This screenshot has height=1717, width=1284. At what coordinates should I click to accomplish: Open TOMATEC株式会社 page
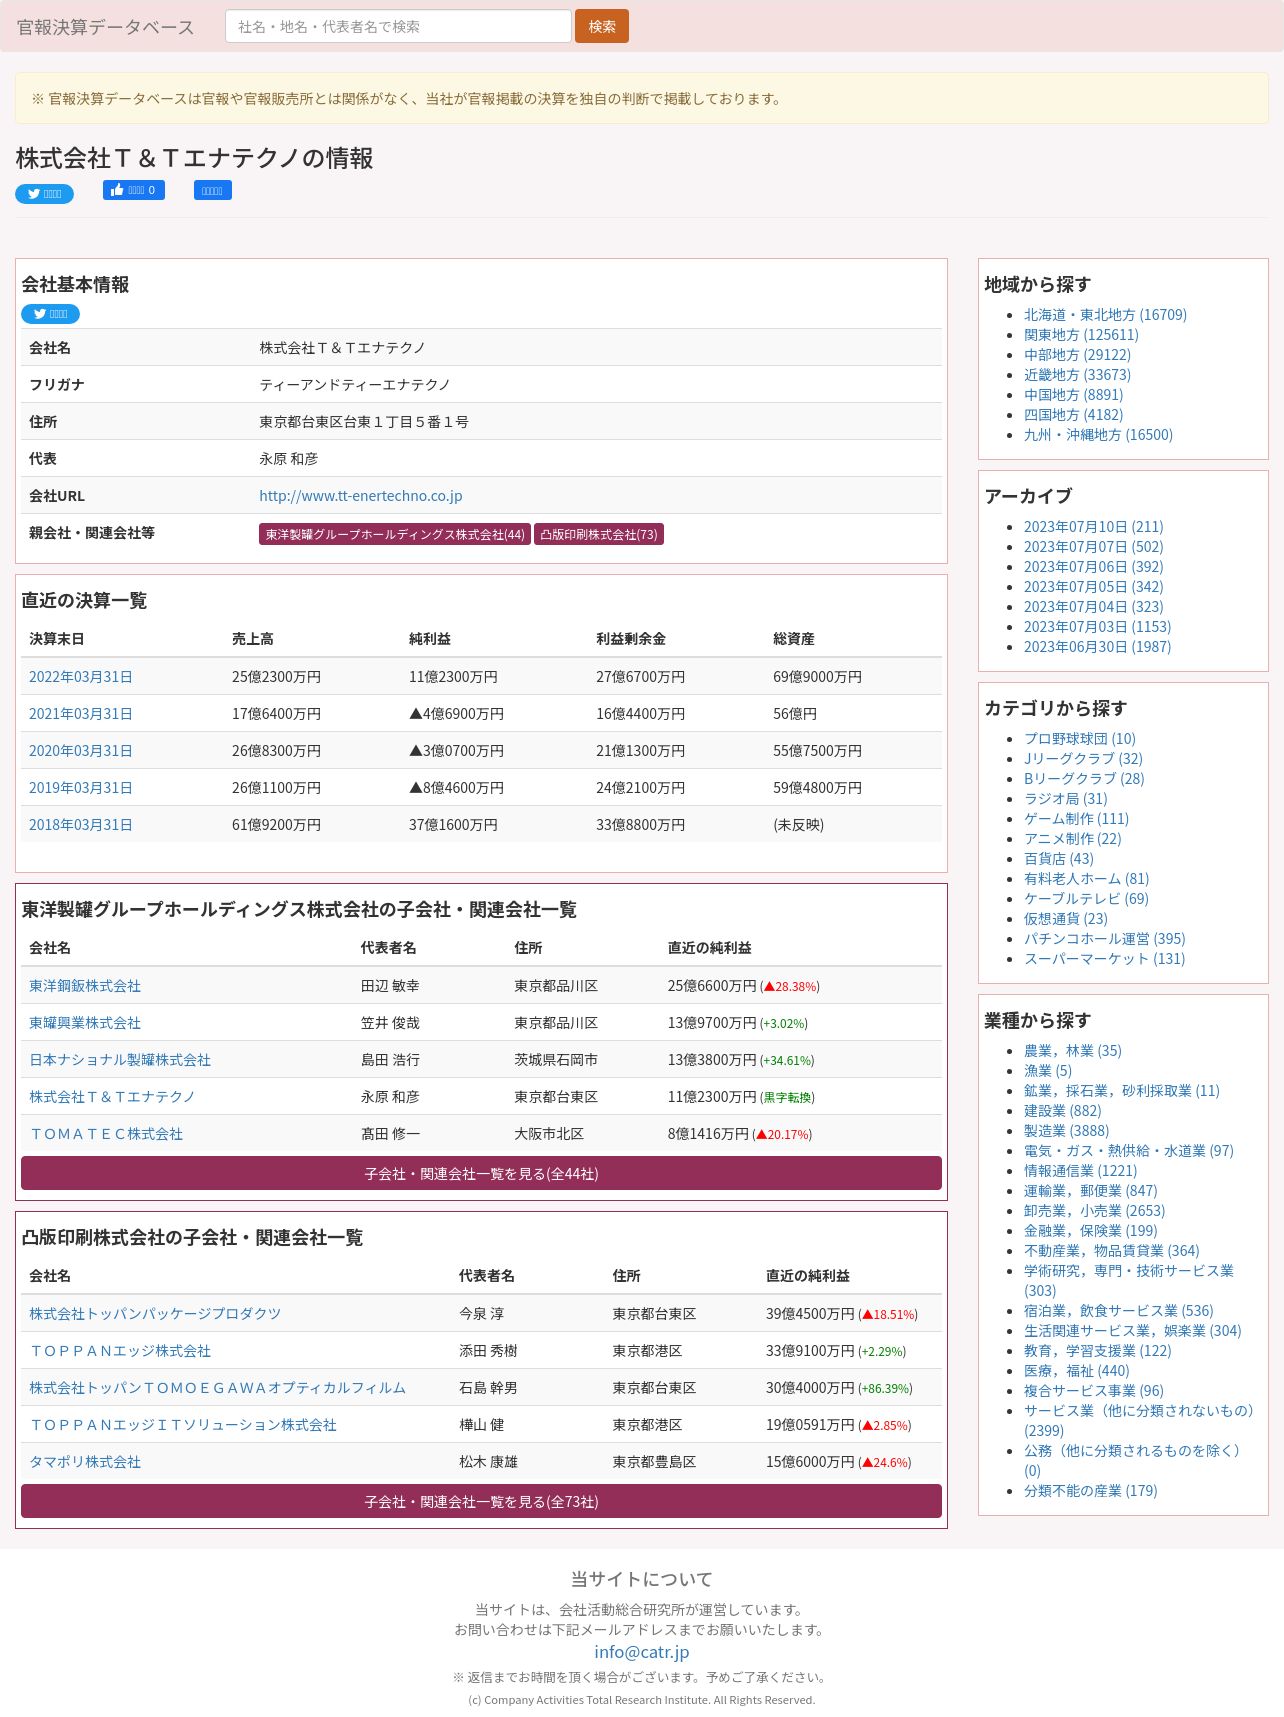106,1134
